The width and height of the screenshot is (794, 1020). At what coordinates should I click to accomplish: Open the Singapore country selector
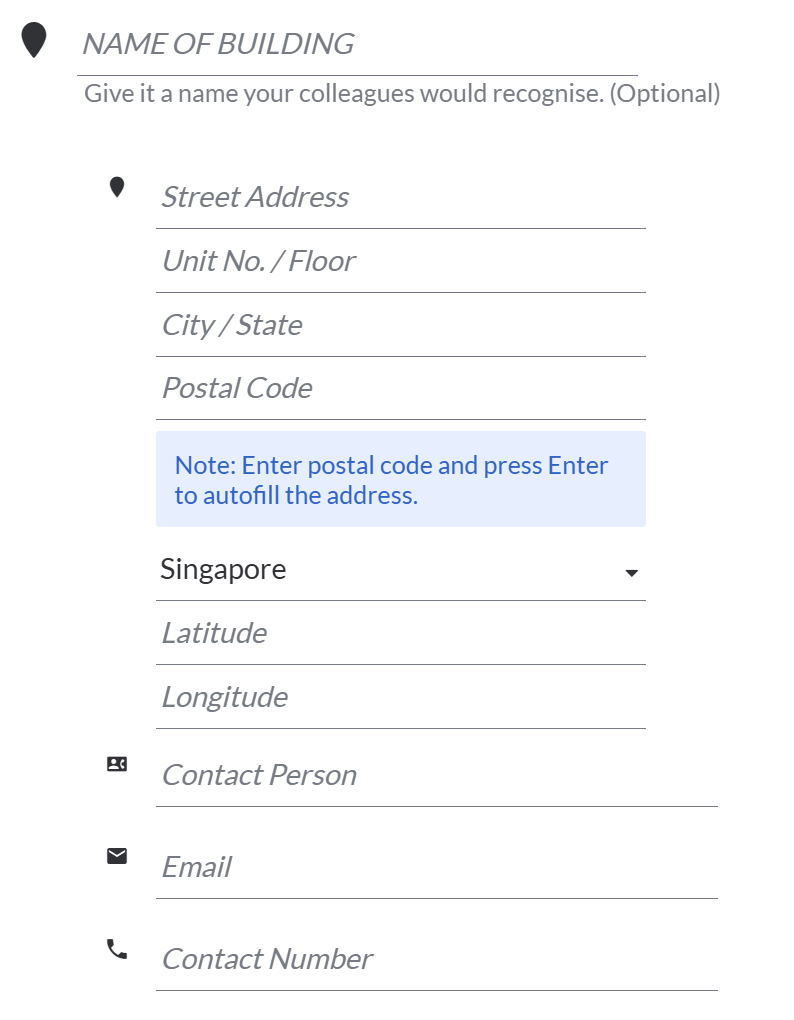(390, 570)
